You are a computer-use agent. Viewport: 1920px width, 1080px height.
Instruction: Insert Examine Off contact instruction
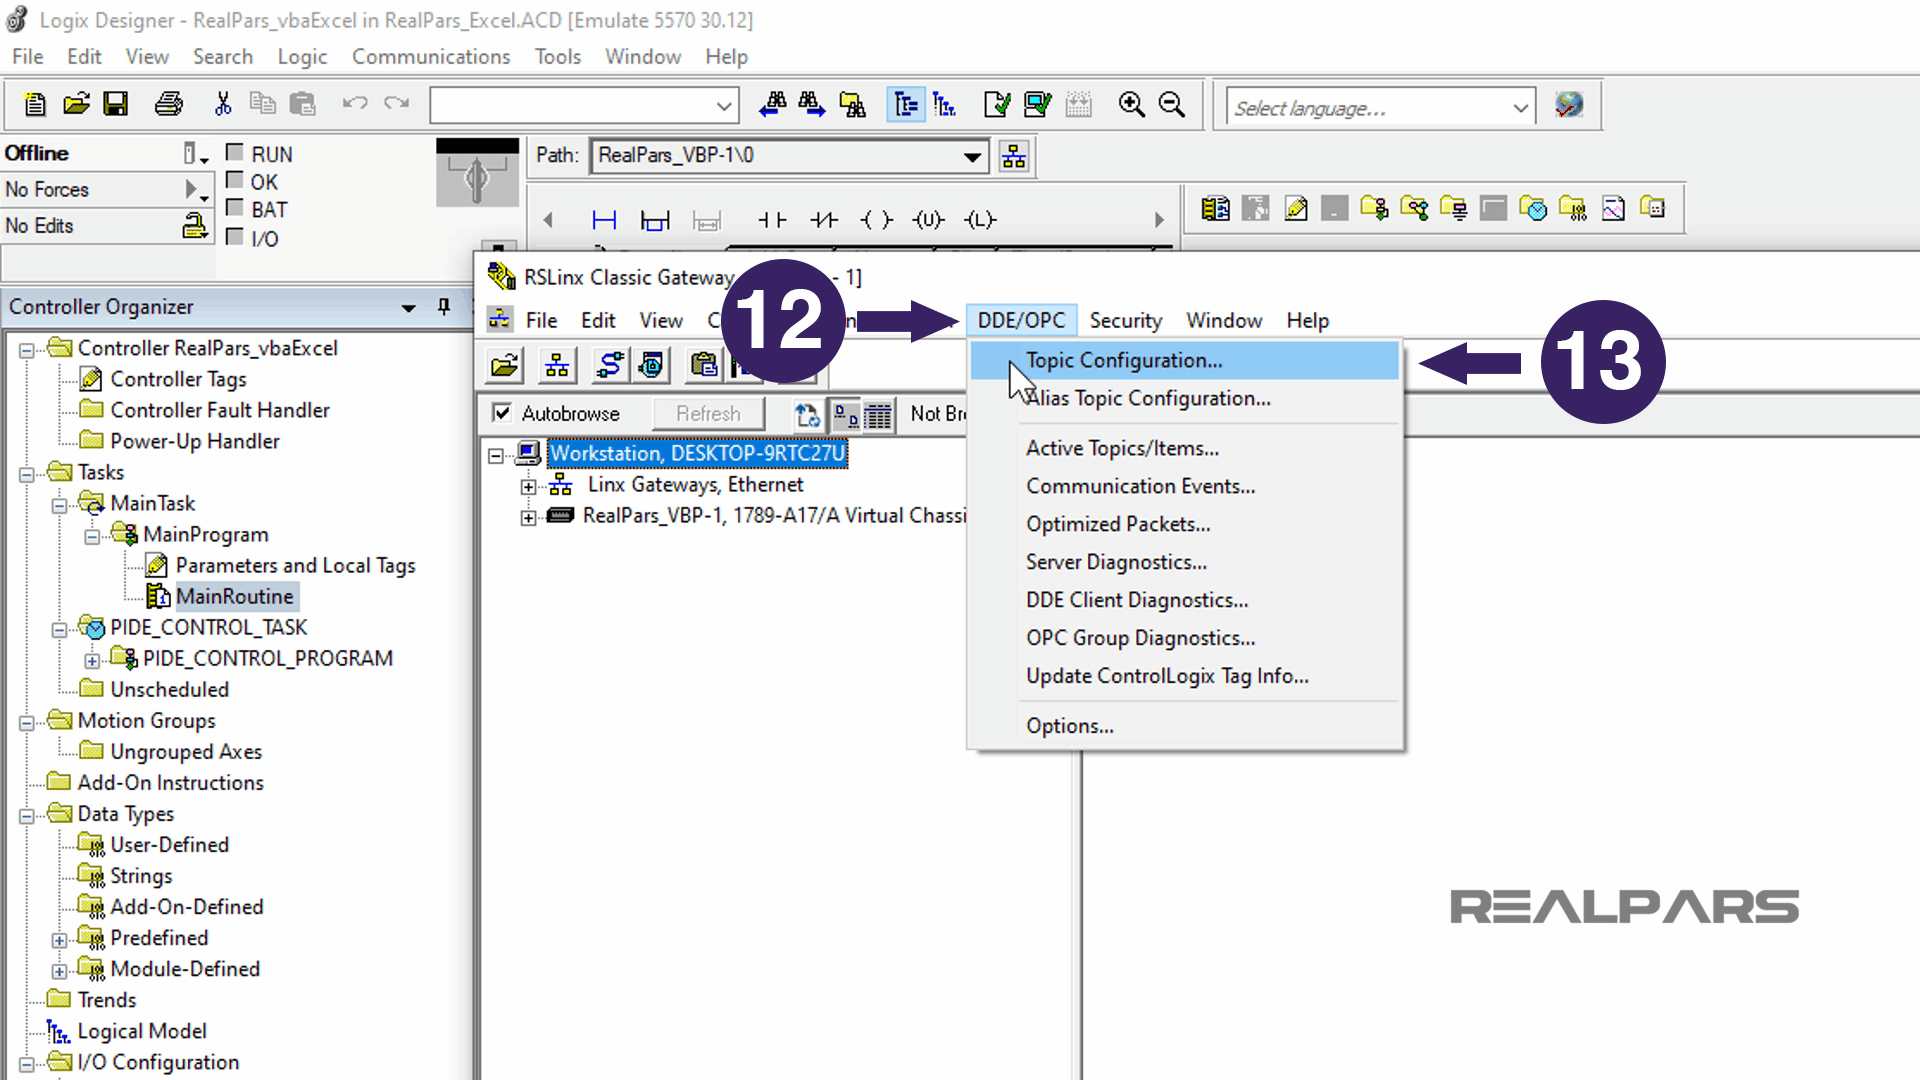(824, 220)
